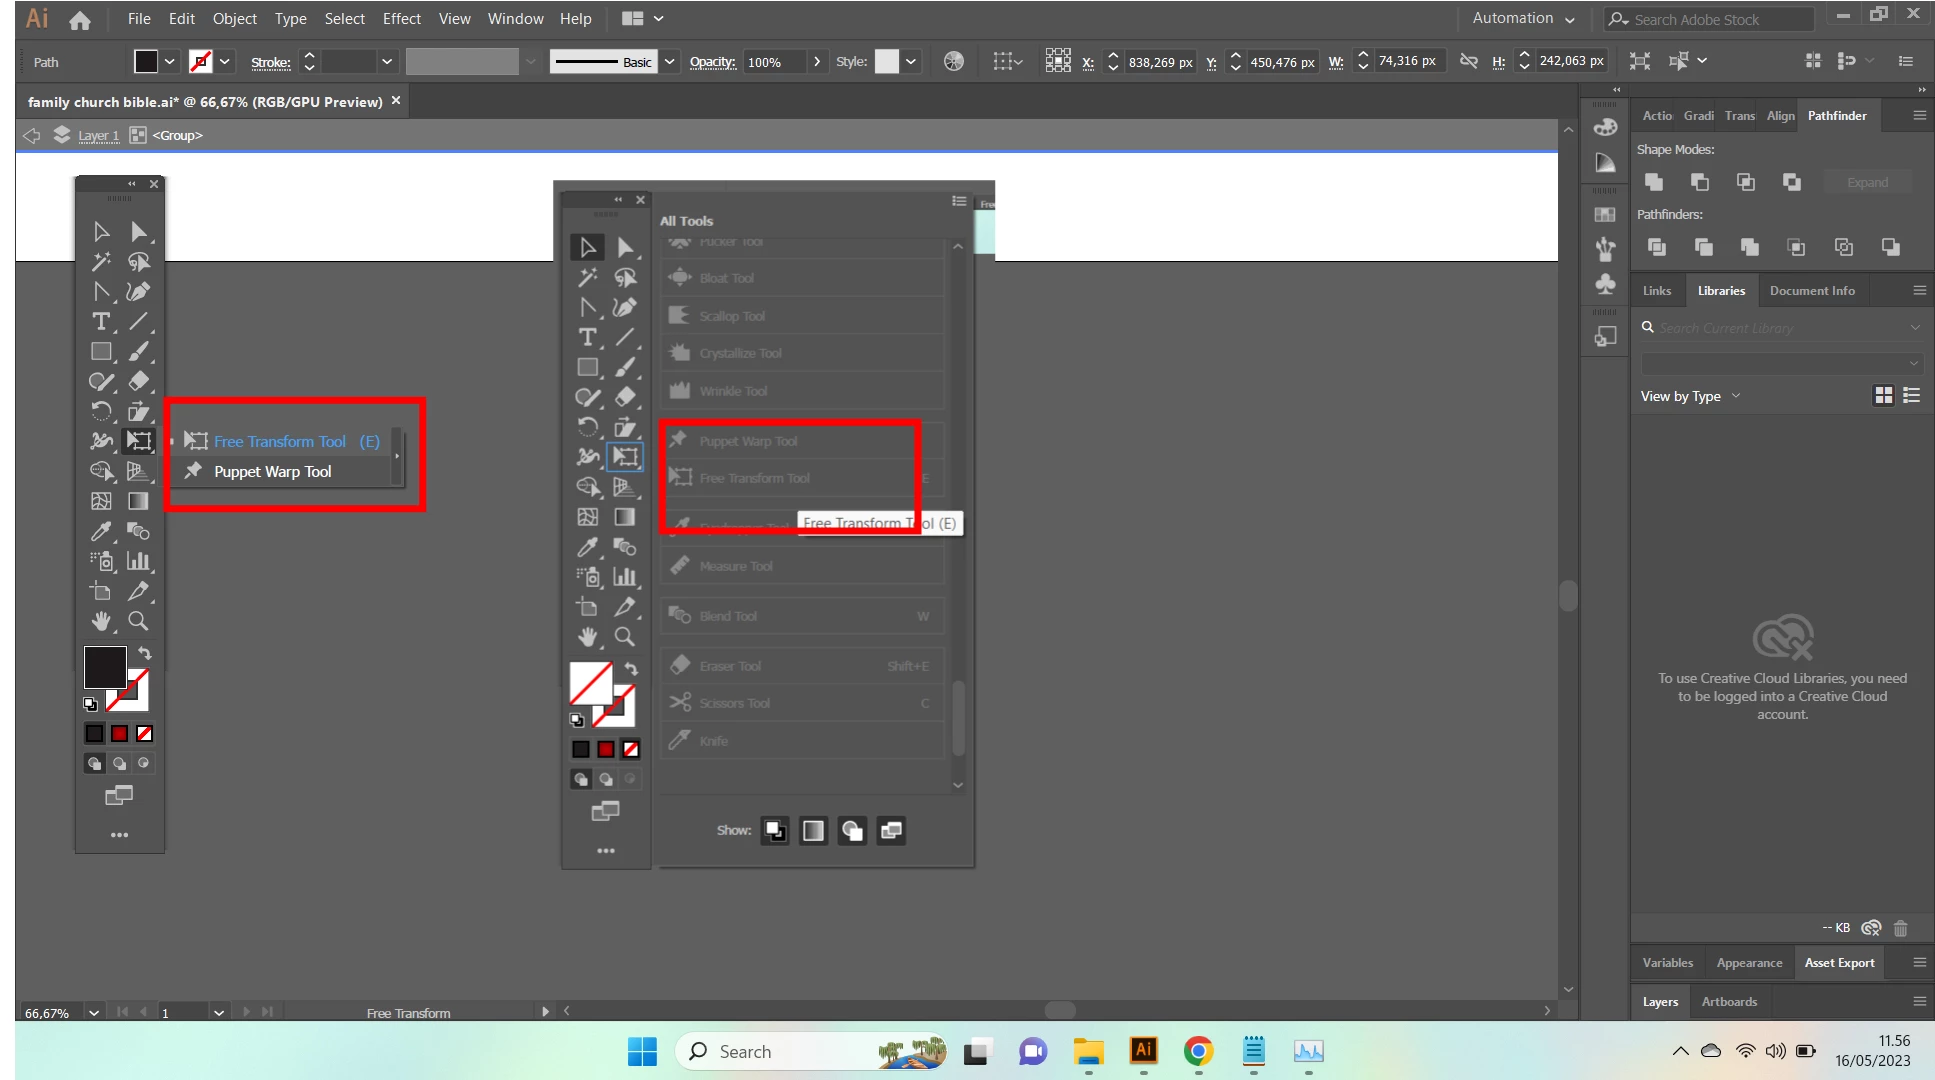Switch to the Document Info tab
The height and width of the screenshot is (1080, 1935).
click(x=1811, y=291)
